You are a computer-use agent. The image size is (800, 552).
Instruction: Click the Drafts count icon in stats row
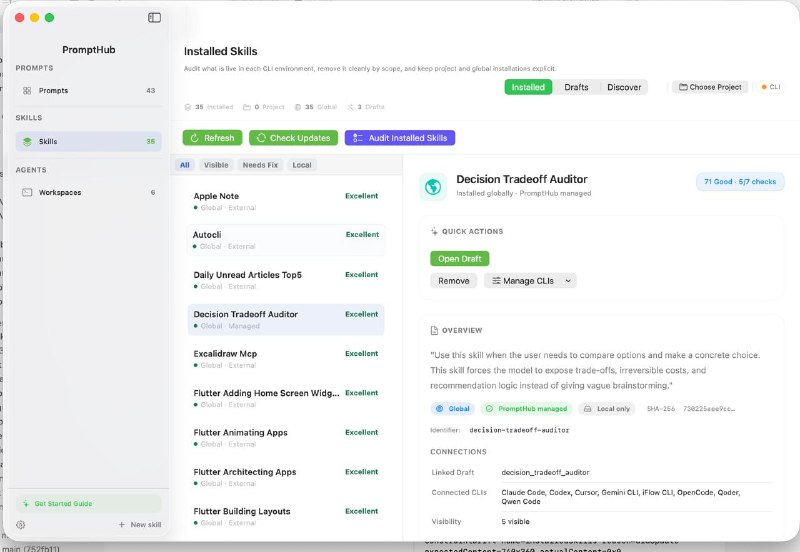click(x=350, y=107)
